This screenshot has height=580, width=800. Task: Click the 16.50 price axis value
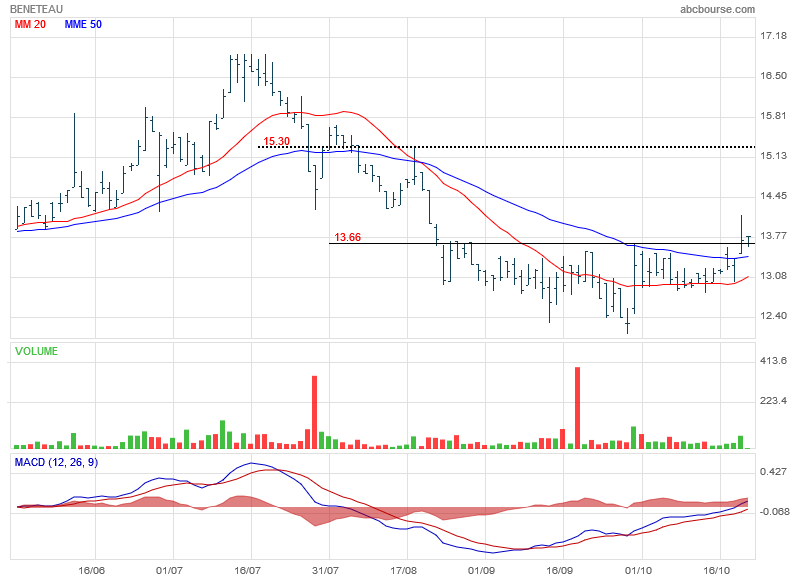point(773,76)
